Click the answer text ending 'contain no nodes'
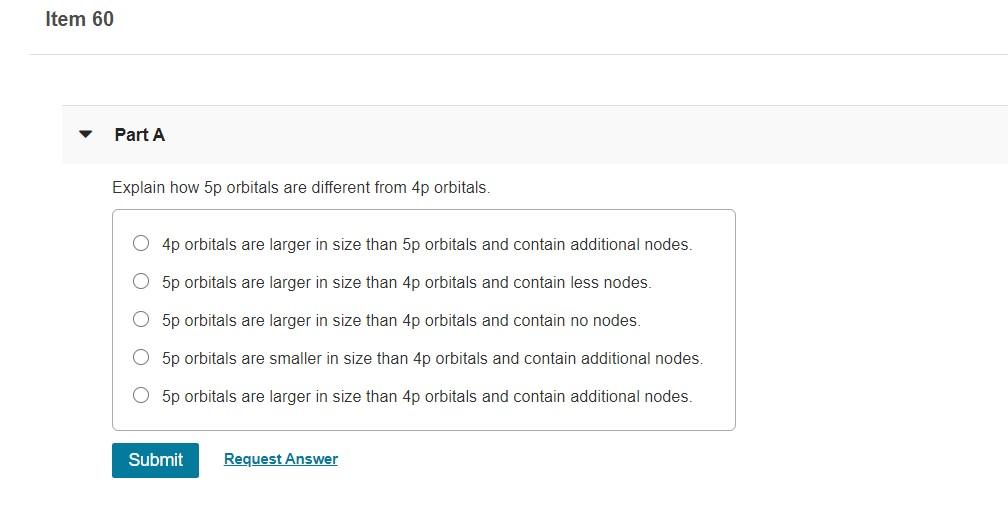 pos(401,320)
